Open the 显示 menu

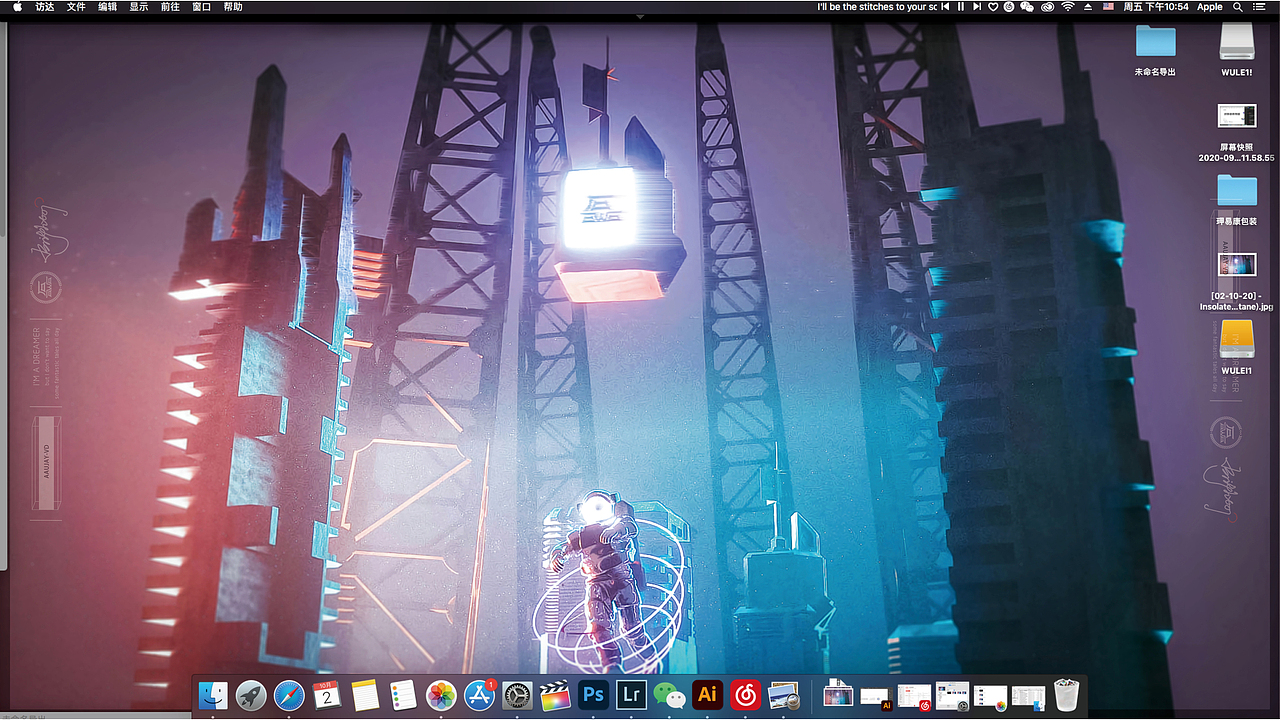coord(139,7)
